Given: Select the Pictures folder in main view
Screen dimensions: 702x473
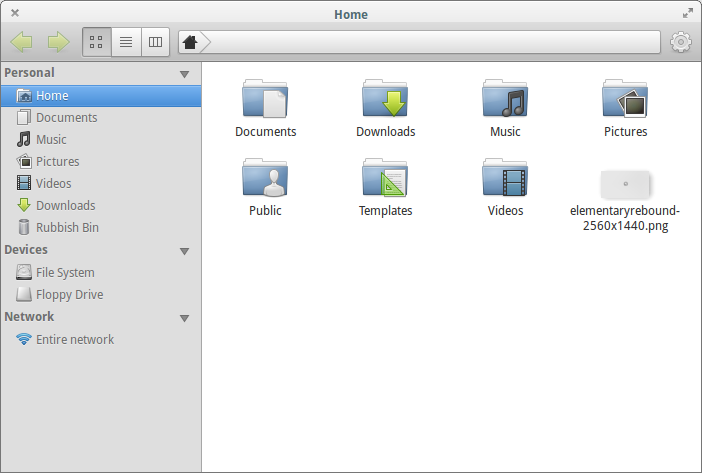Looking at the screenshot, I should click(625, 98).
